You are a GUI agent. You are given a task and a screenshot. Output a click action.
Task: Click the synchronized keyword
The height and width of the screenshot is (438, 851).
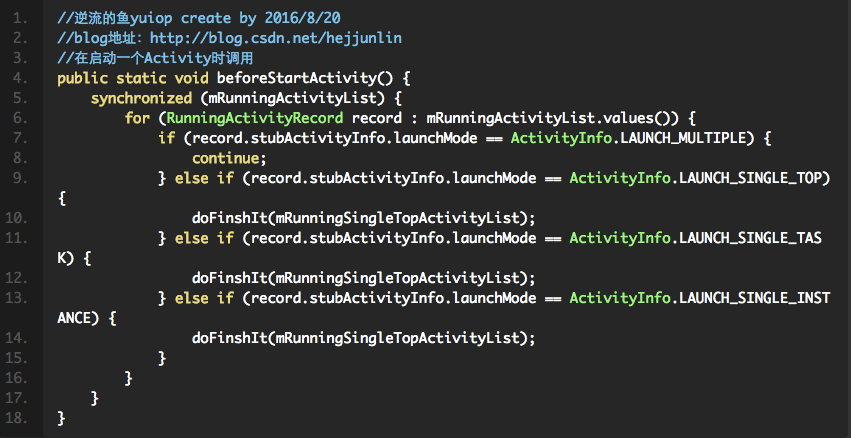point(140,97)
